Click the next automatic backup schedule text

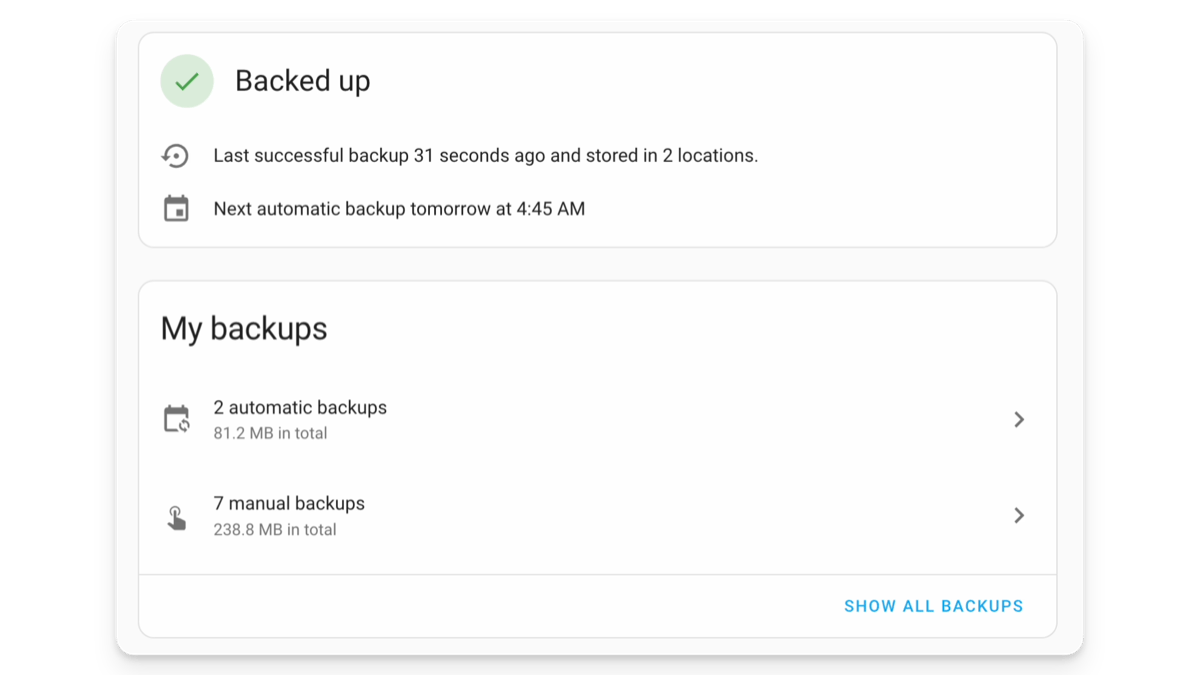coord(398,208)
